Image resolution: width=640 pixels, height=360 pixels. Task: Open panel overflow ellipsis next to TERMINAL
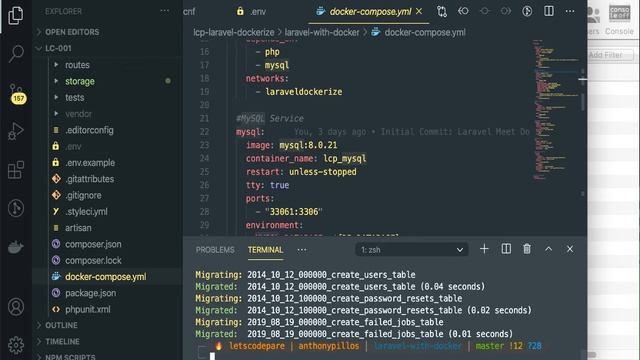302,250
